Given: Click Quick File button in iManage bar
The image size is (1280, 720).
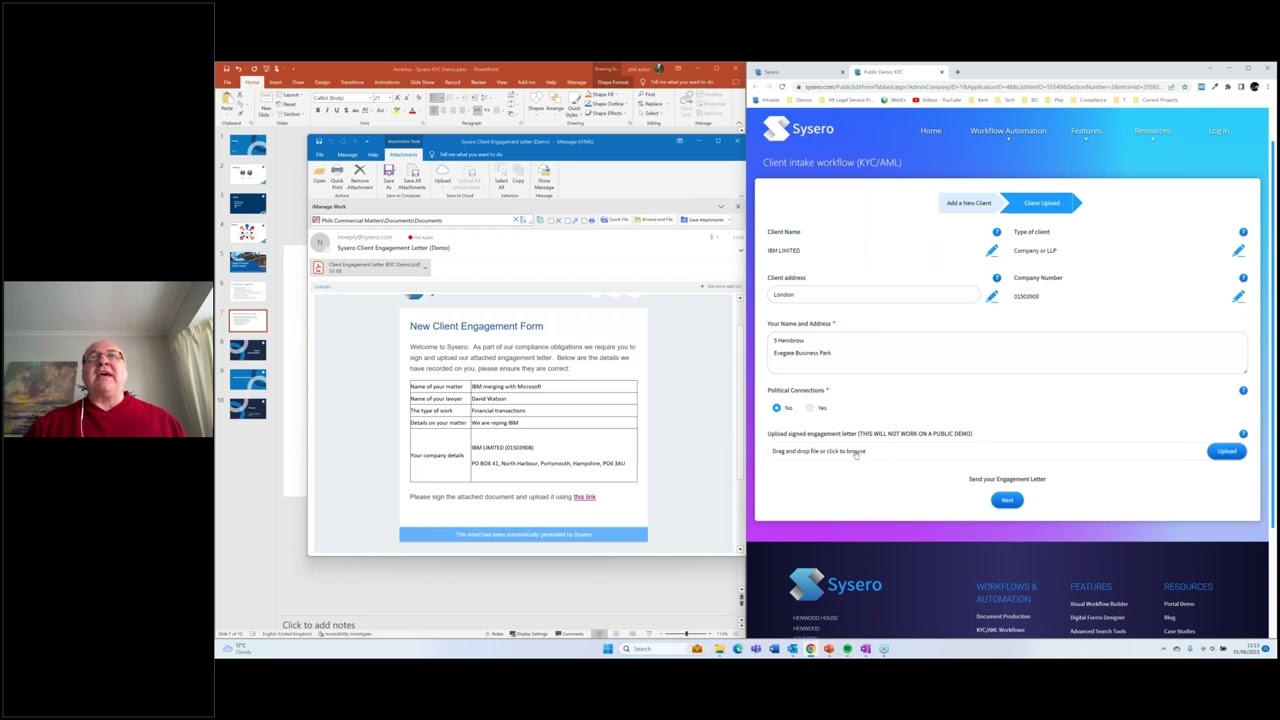Looking at the screenshot, I should (614, 220).
